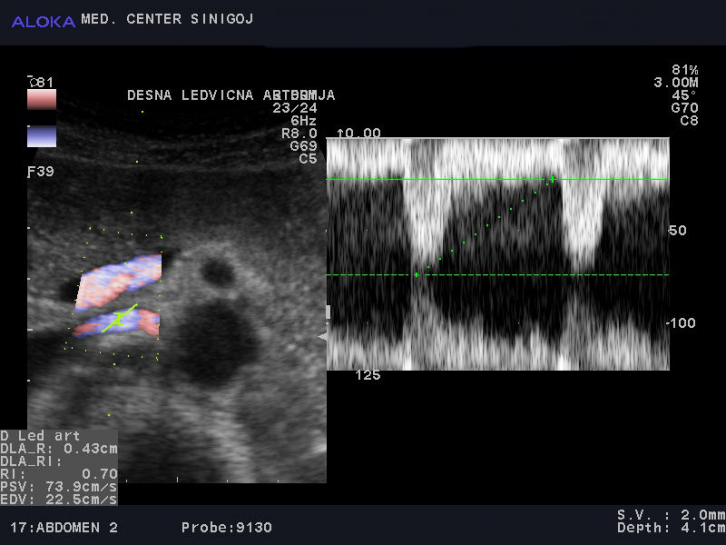The image size is (726, 545).
Task: Click the green caliper cross on upper line
Action: (x=552, y=179)
